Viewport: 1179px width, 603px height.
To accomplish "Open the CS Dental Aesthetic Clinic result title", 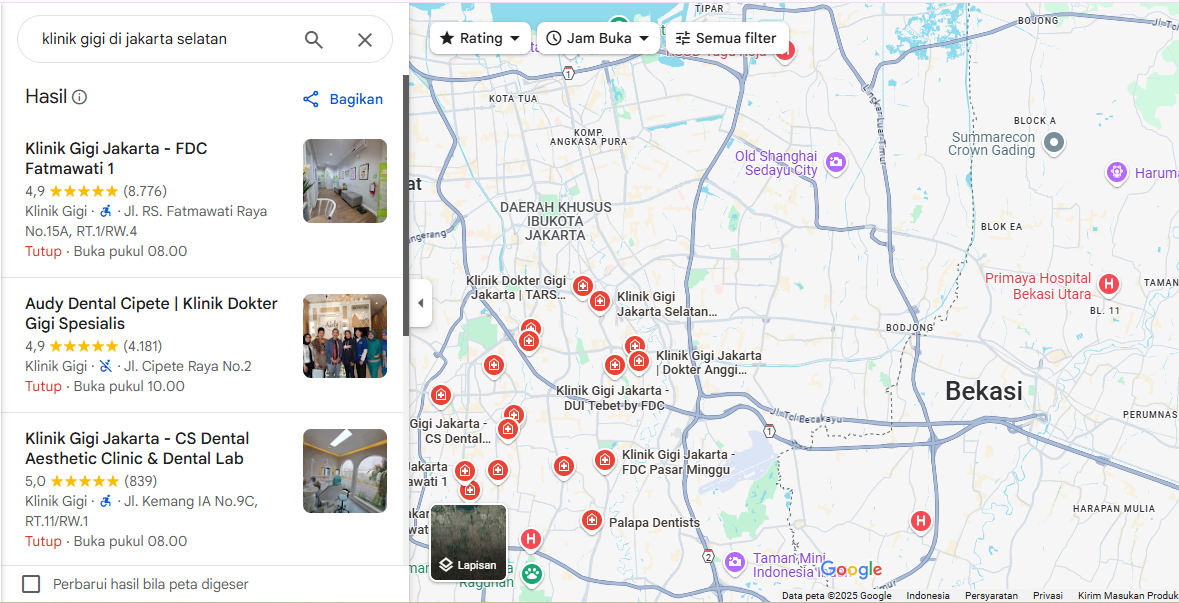I will pos(137,448).
